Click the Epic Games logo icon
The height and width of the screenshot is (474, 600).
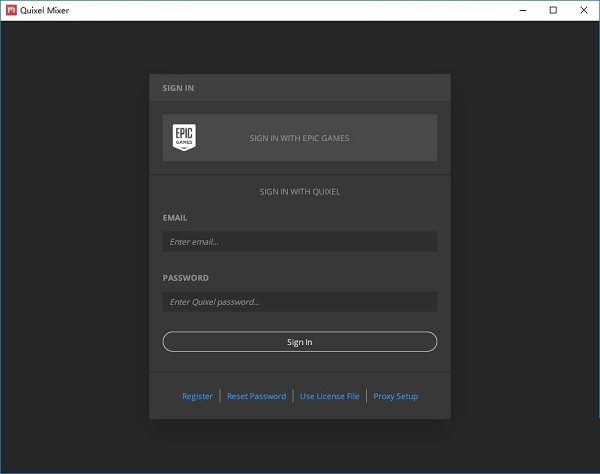coord(184,138)
